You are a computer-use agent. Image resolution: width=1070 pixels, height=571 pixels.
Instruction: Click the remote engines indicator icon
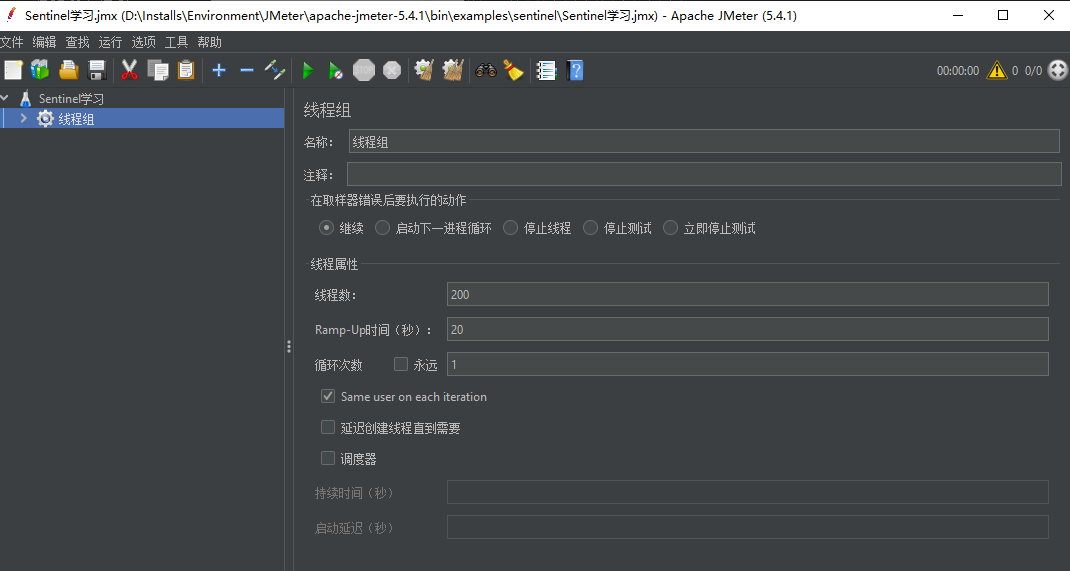[1057, 70]
